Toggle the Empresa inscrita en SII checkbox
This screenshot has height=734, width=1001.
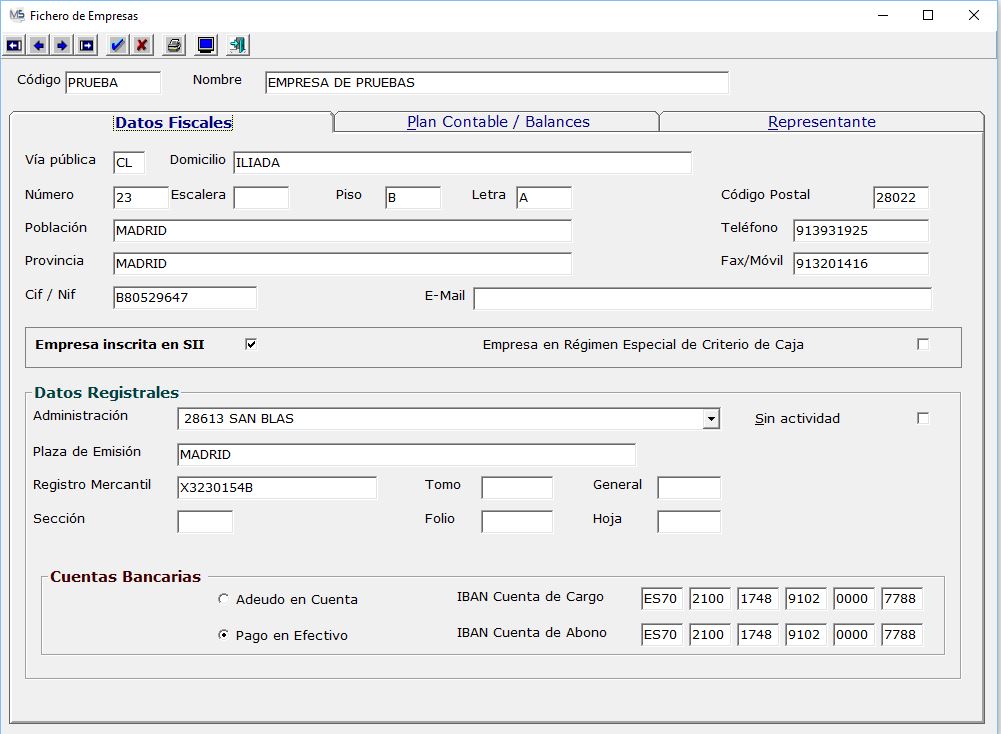pos(251,345)
